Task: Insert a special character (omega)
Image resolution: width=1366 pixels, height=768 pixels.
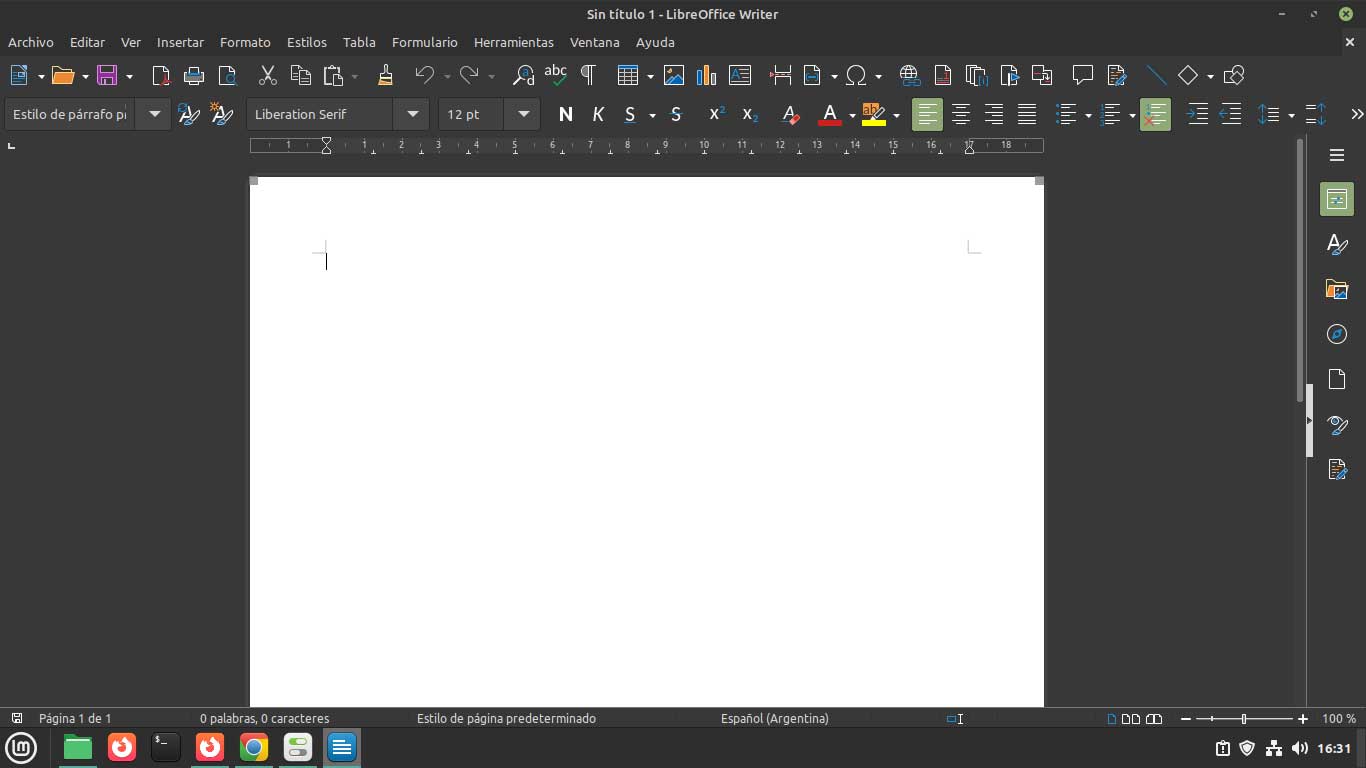Action: tap(856, 75)
